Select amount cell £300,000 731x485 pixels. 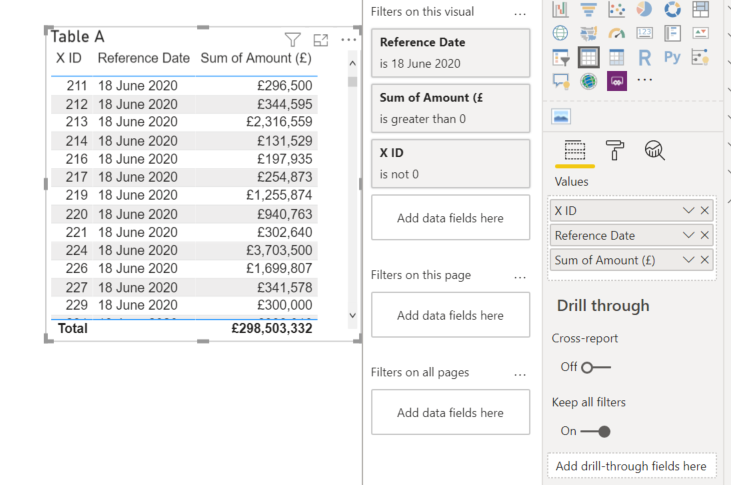[284, 305]
